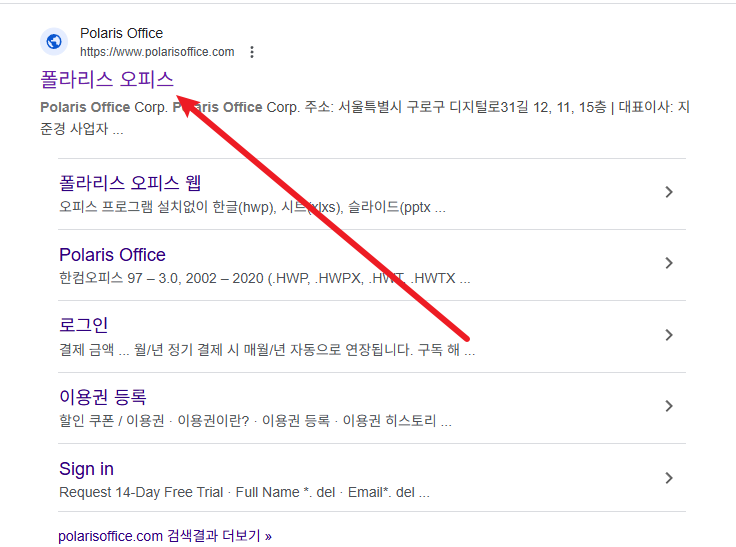Open the 이용권 등록 sitelink
736x547 pixels.
click(x=103, y=397)
